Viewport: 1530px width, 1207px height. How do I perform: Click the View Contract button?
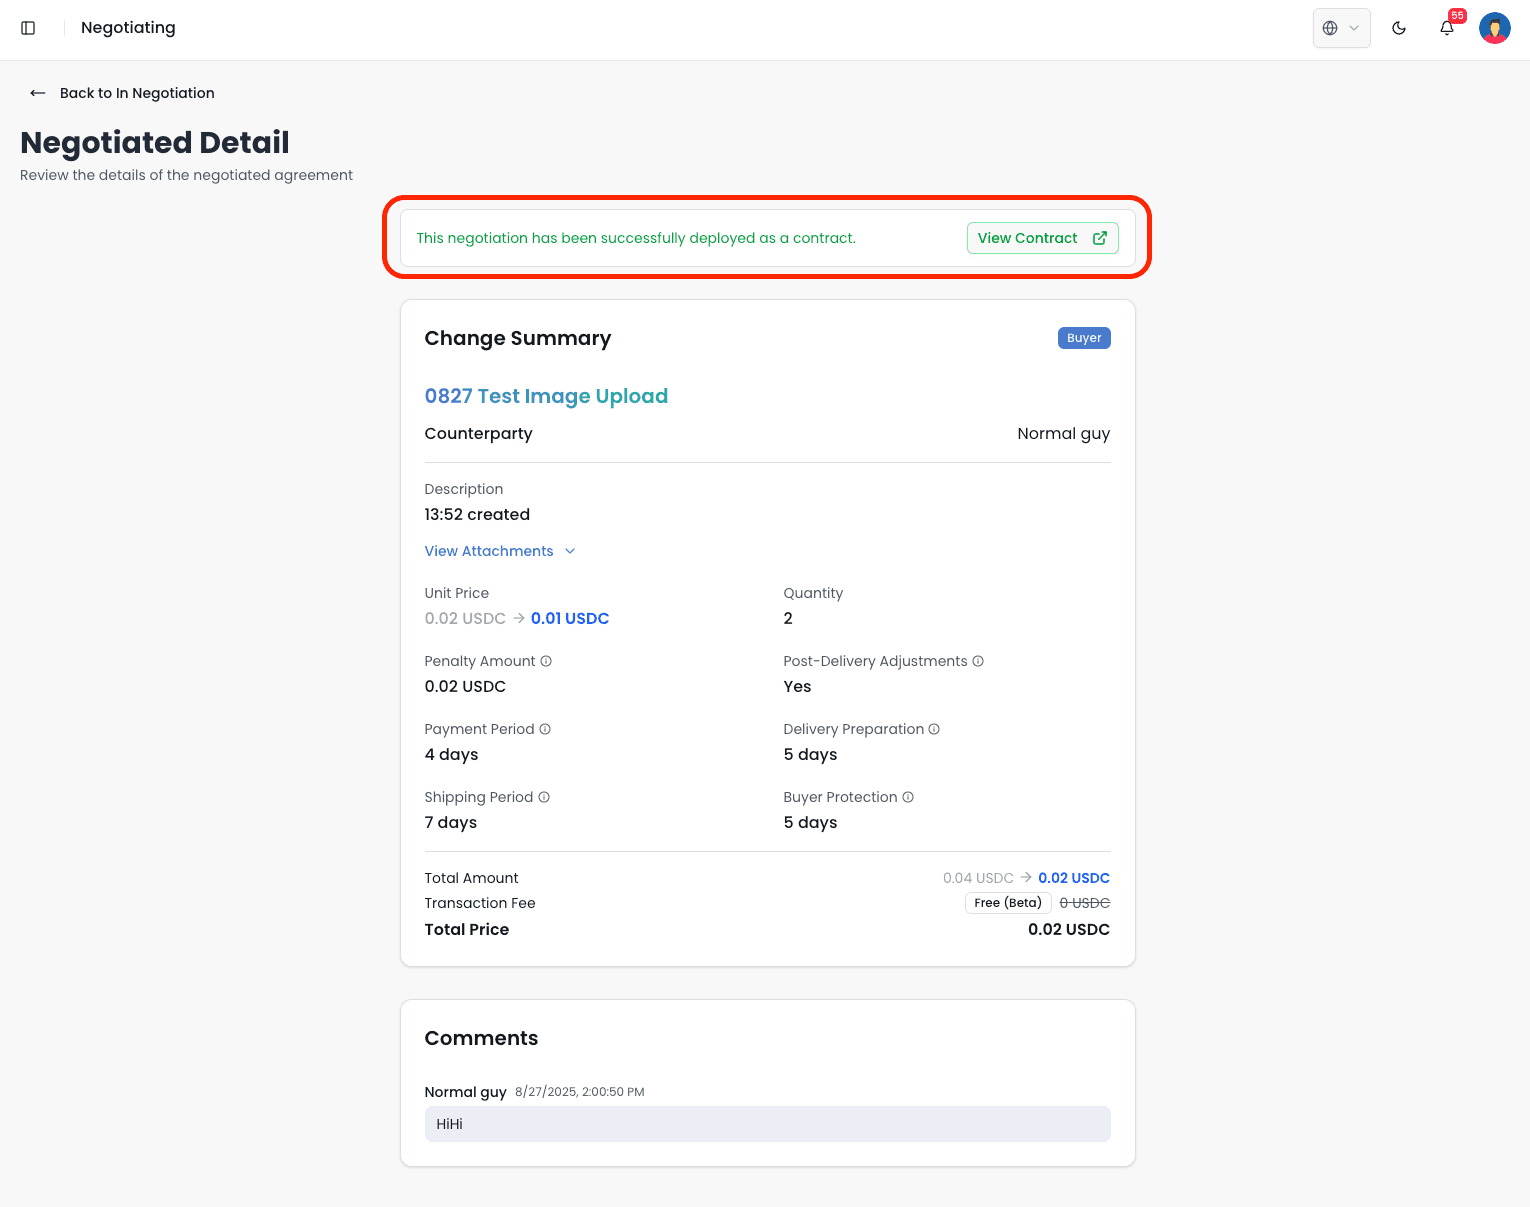tap(1042, 238)
